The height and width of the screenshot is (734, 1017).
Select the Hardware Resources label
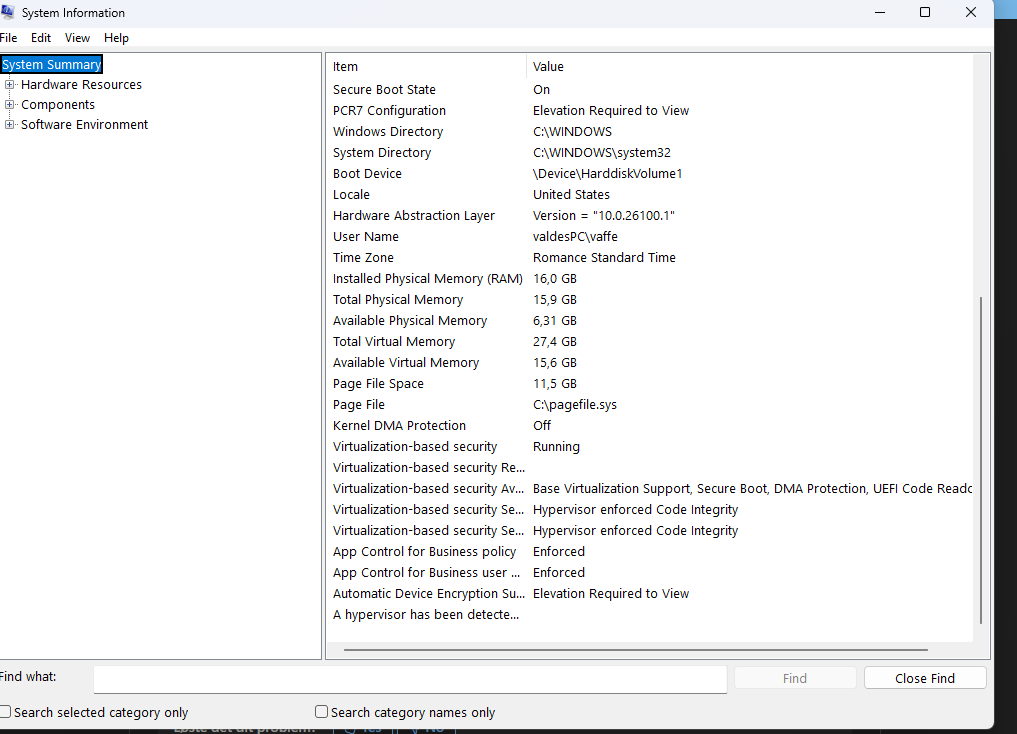coord(81,84)
